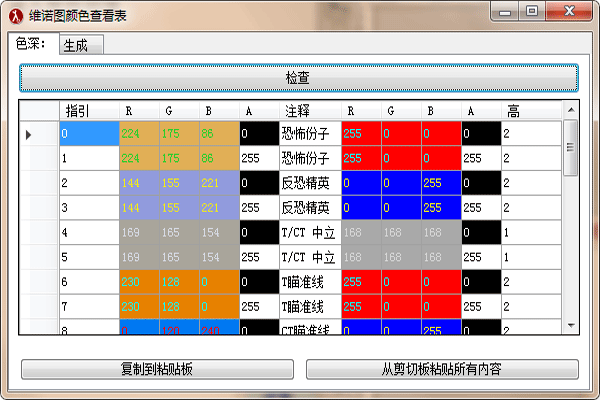This screenshot has height=400, width=600.
Task: Select index cell 0 highlighted in blue
Action: coord(89,134)
